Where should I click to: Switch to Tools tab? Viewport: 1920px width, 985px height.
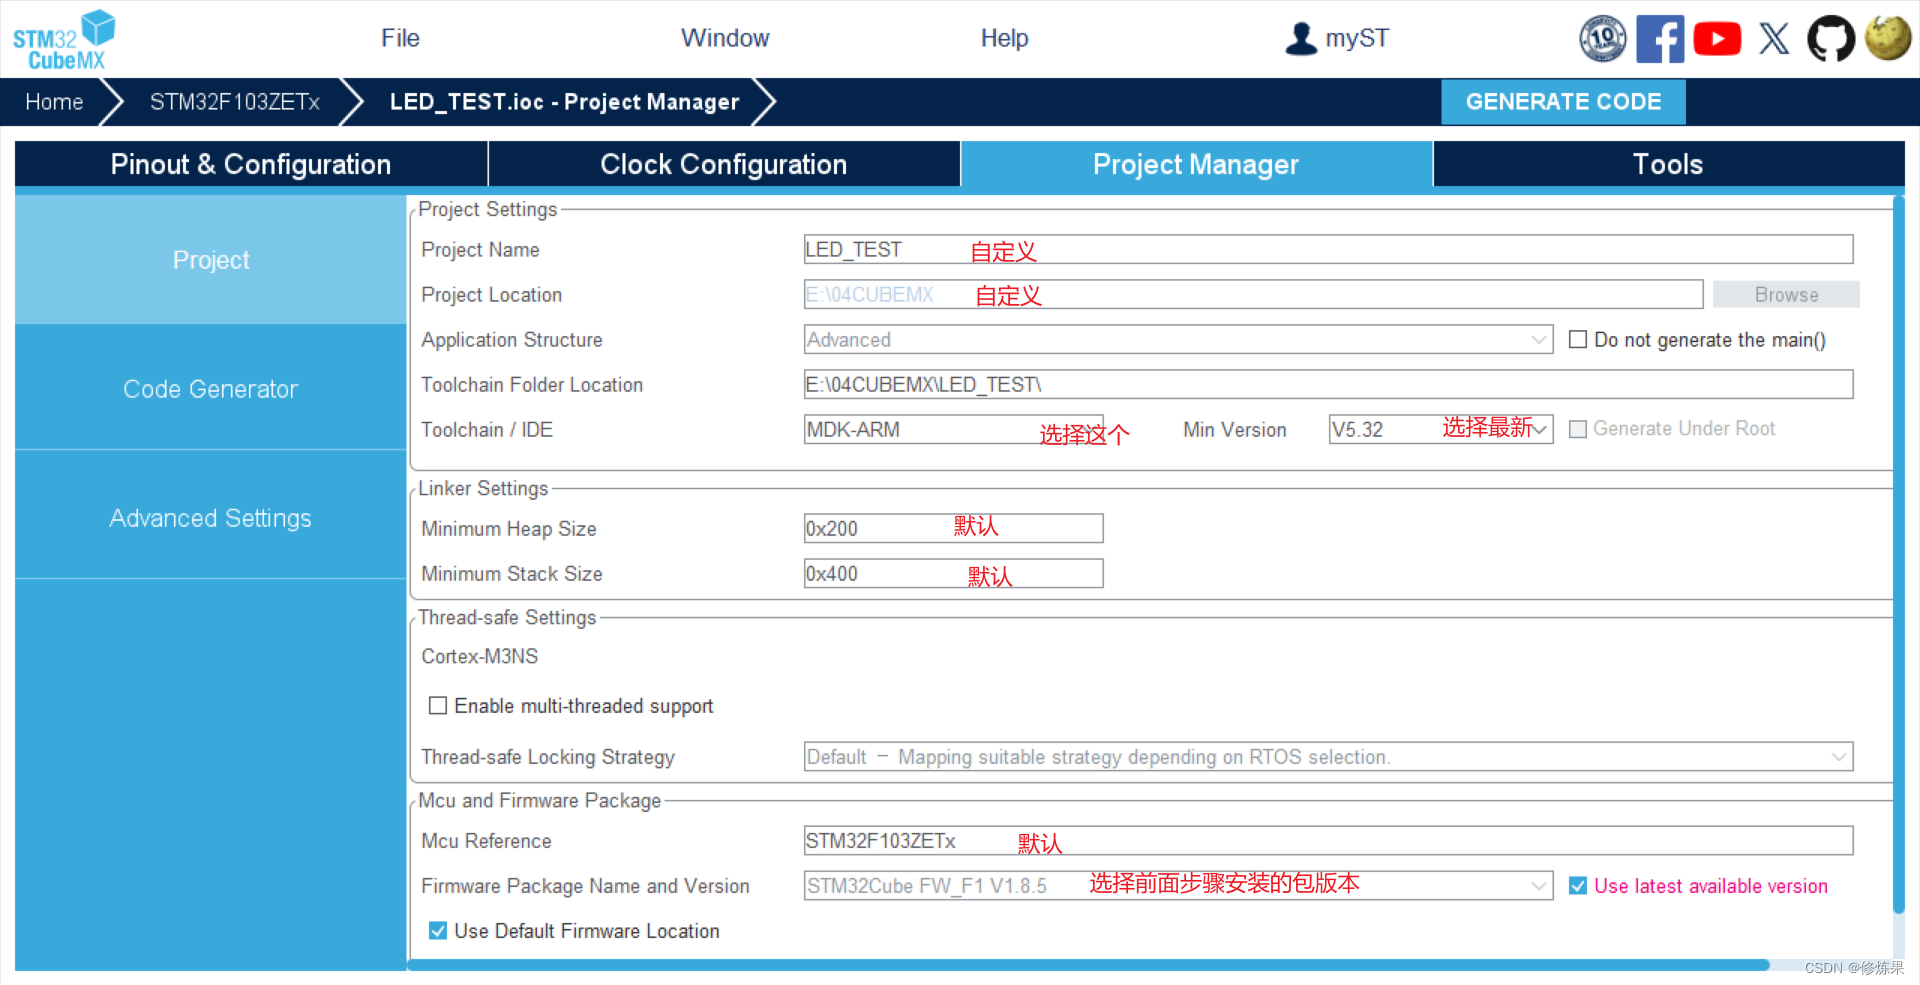pos(1668,164)
